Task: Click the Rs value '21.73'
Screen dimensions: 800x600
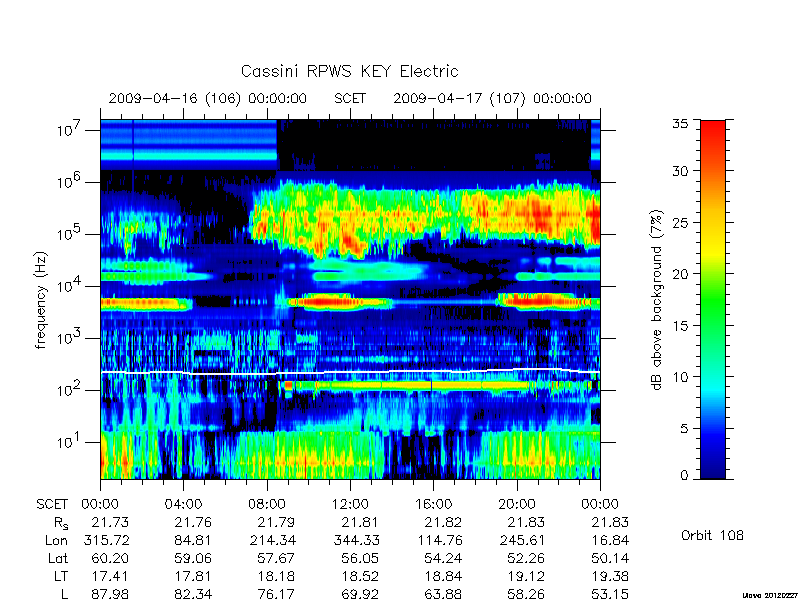Action: click(110, 522)
